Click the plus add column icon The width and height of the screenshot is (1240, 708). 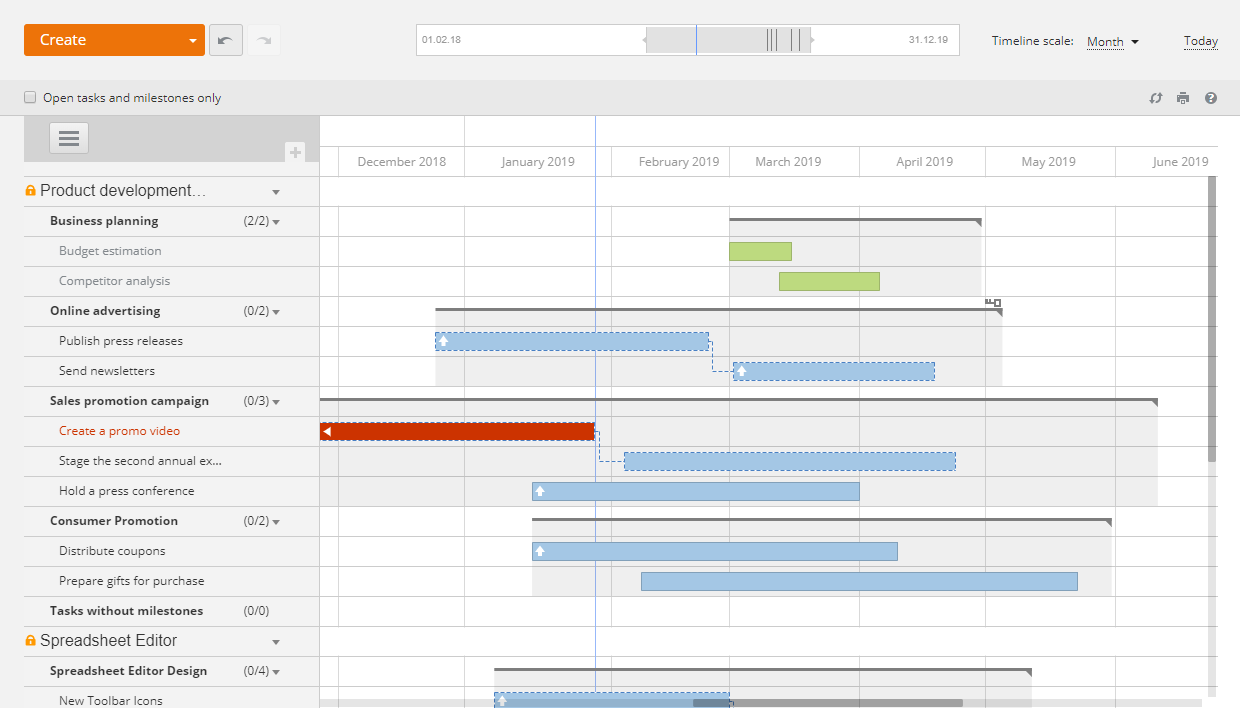tap(295, 152)
